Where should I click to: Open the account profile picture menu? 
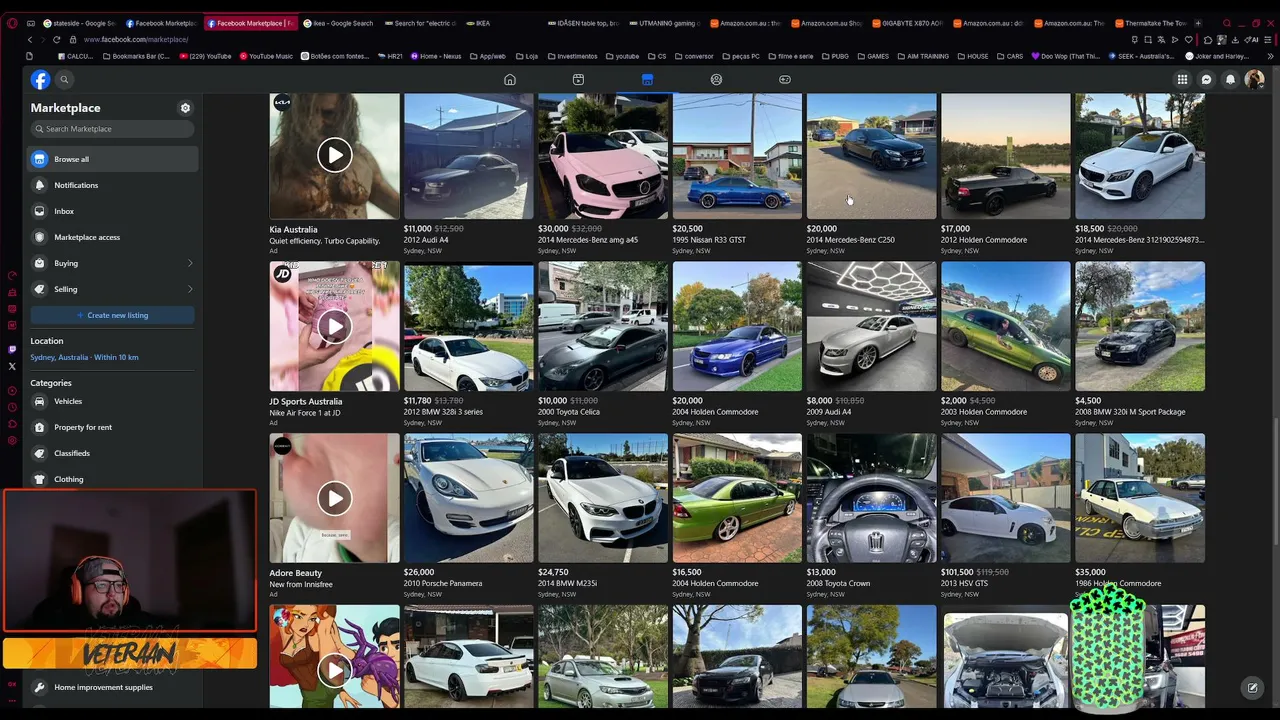point(1254,80)
